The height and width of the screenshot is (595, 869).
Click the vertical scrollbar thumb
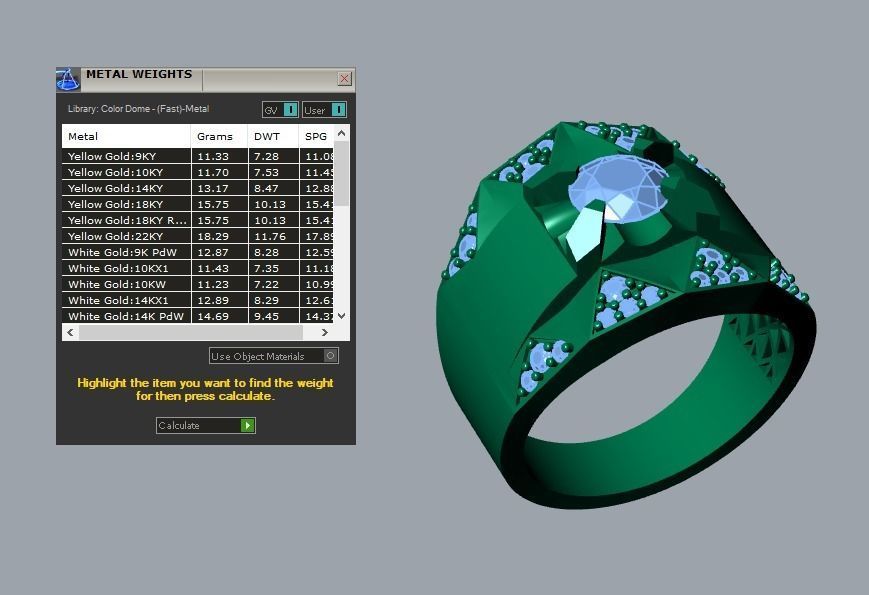341,173
